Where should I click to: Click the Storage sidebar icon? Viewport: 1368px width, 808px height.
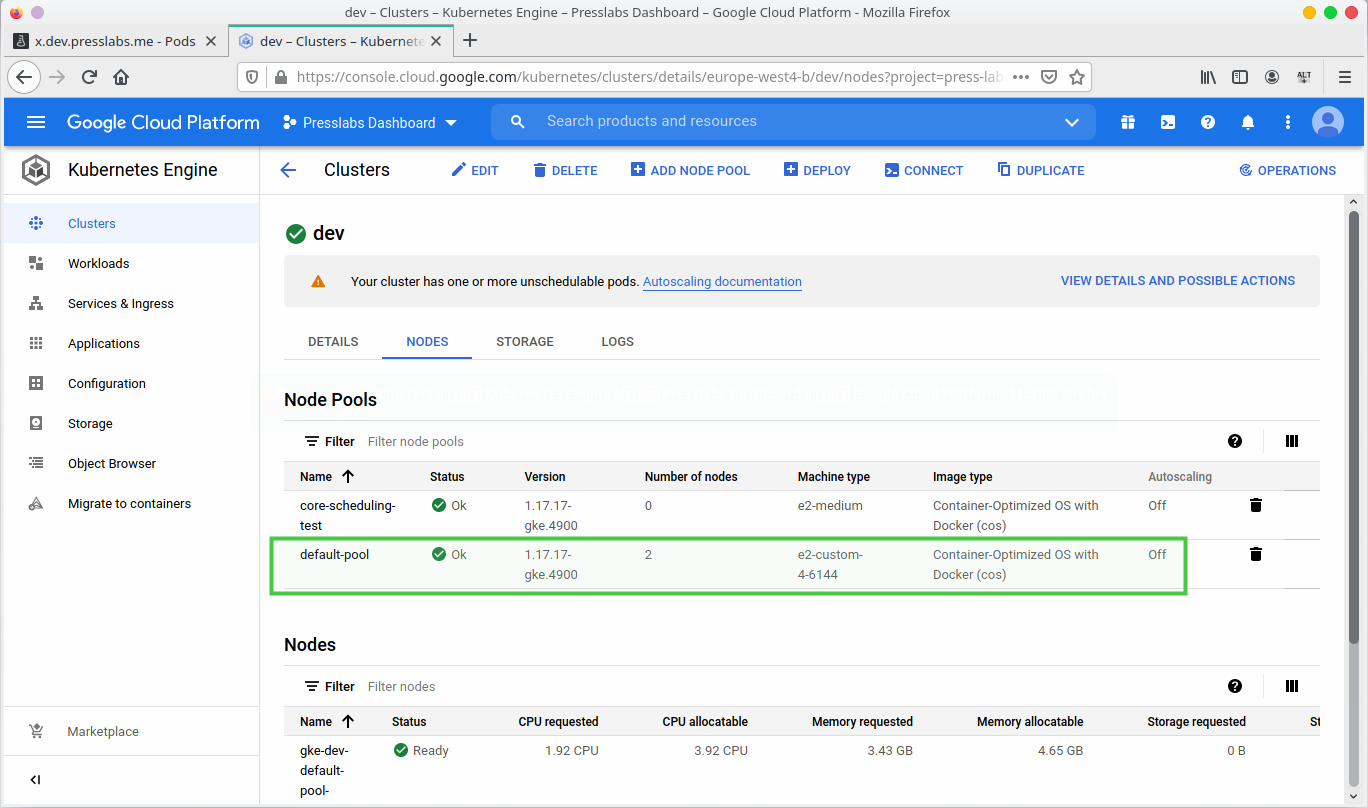pyautogui.click(x=36, y=423)
